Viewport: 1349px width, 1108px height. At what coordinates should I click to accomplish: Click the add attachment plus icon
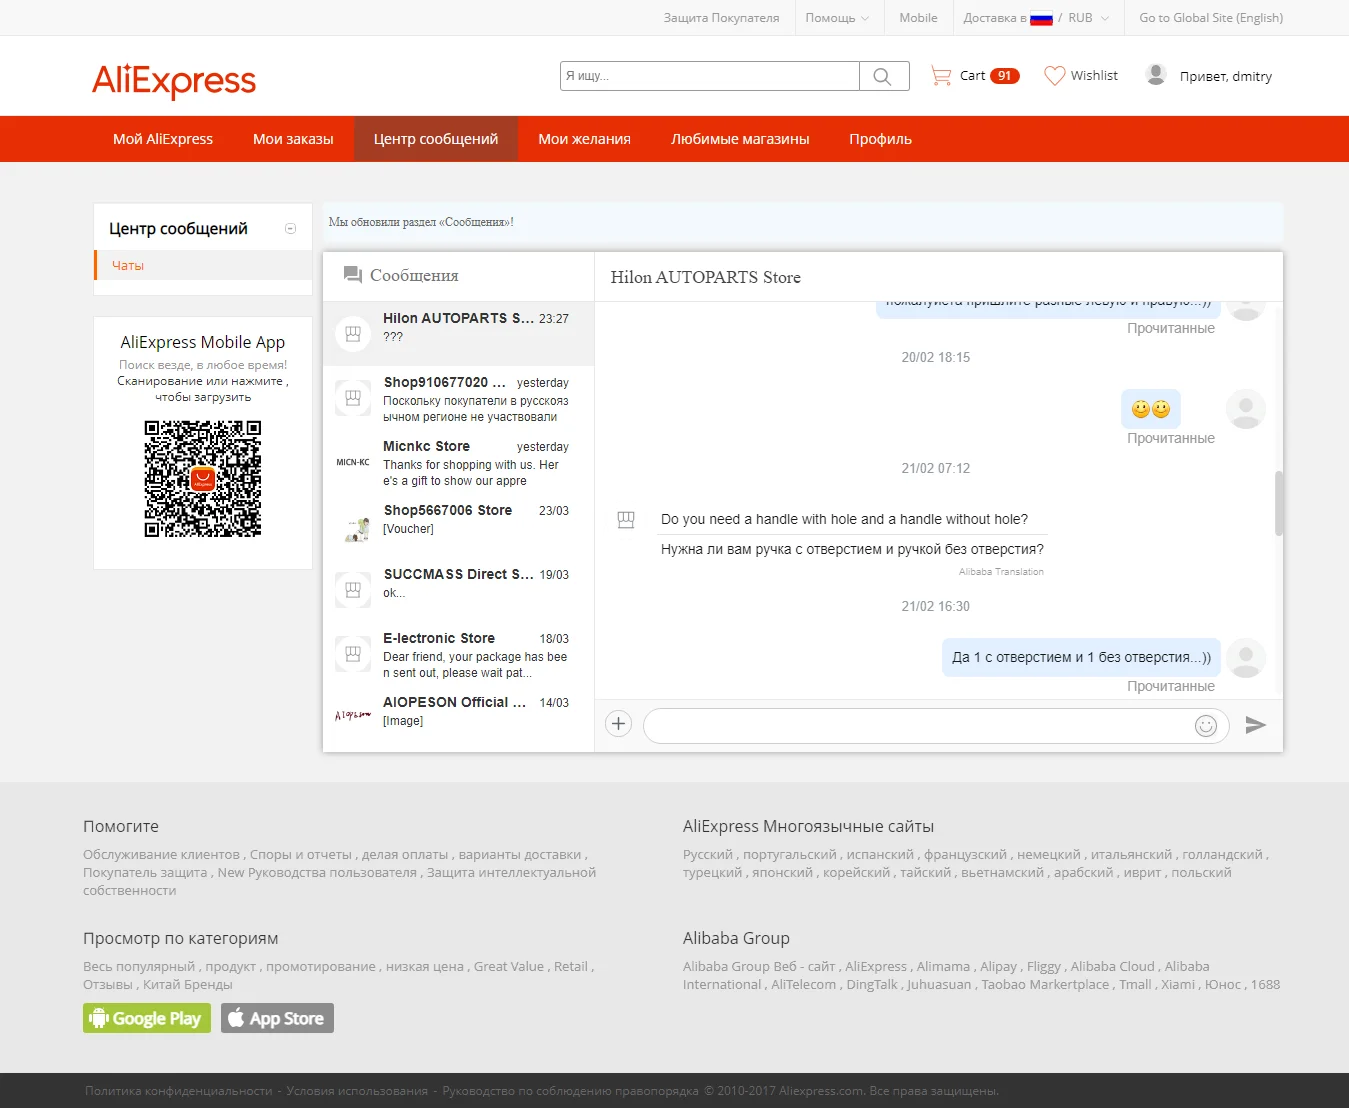[x=619, y=724]
